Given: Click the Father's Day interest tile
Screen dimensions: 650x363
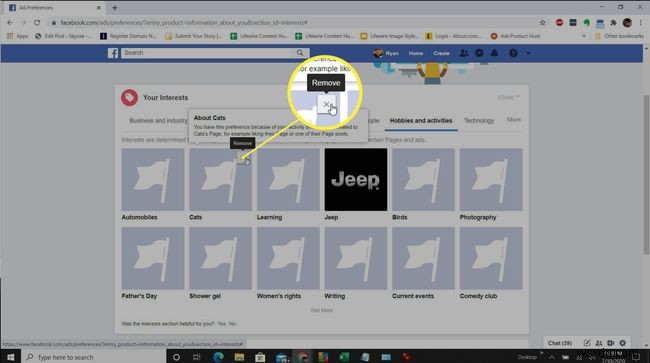Looking at the screenshot, I should pos(153,258).
